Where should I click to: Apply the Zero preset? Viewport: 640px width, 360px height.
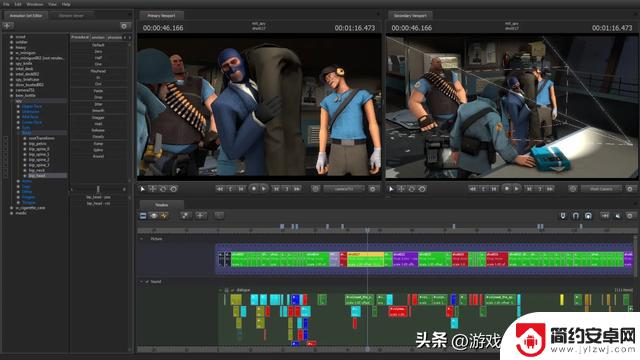tap(98, 51)
